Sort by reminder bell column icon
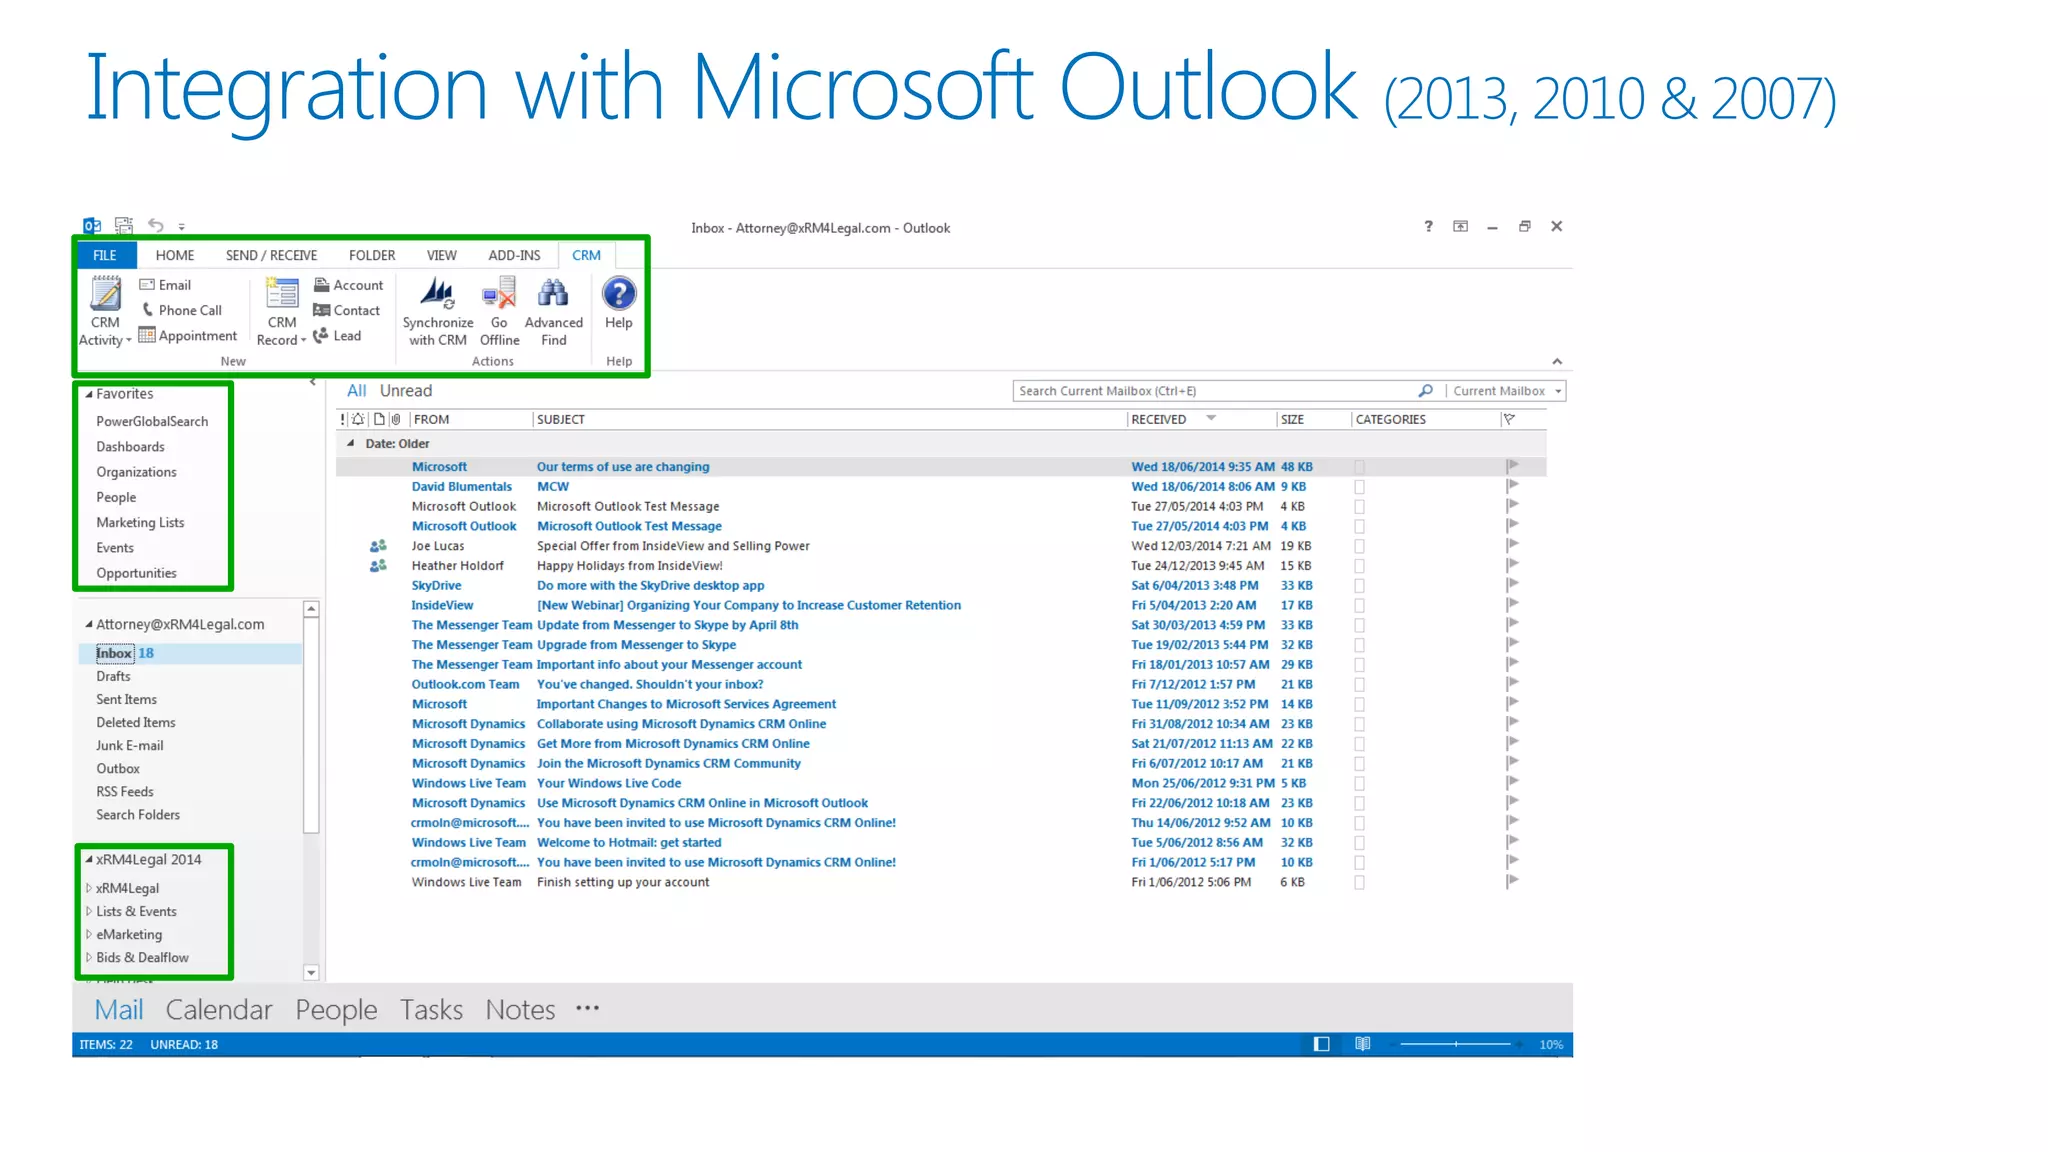Image resolution: width=2048 pixels, height=1152 pixels. pos(358,420)
